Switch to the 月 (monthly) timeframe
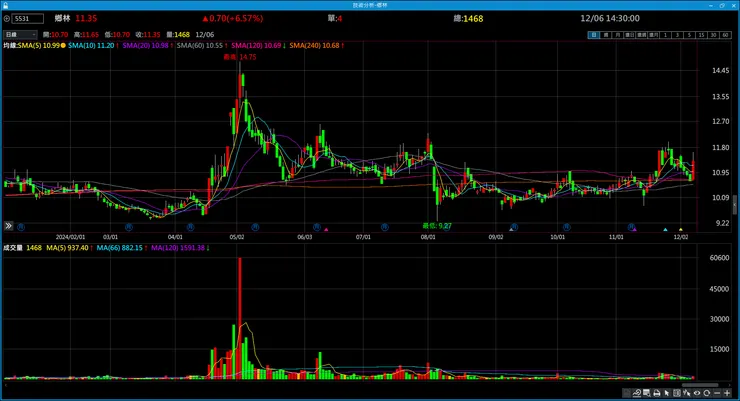This screenshot has width=740, height=401. [618, 35]
